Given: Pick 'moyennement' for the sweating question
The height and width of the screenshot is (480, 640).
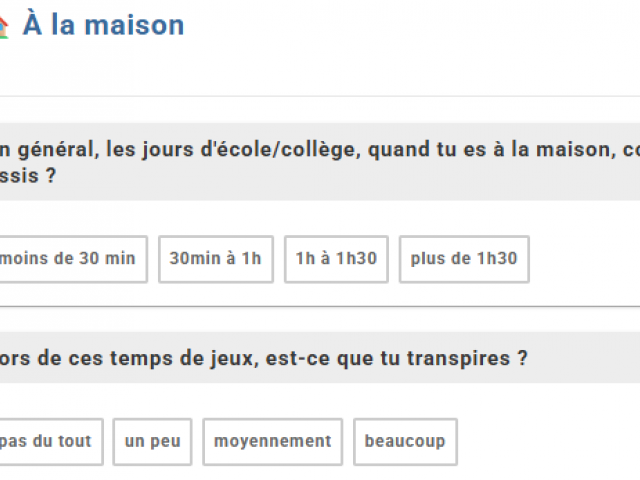Looking at the screenshot, I should (x=272, y=442).
